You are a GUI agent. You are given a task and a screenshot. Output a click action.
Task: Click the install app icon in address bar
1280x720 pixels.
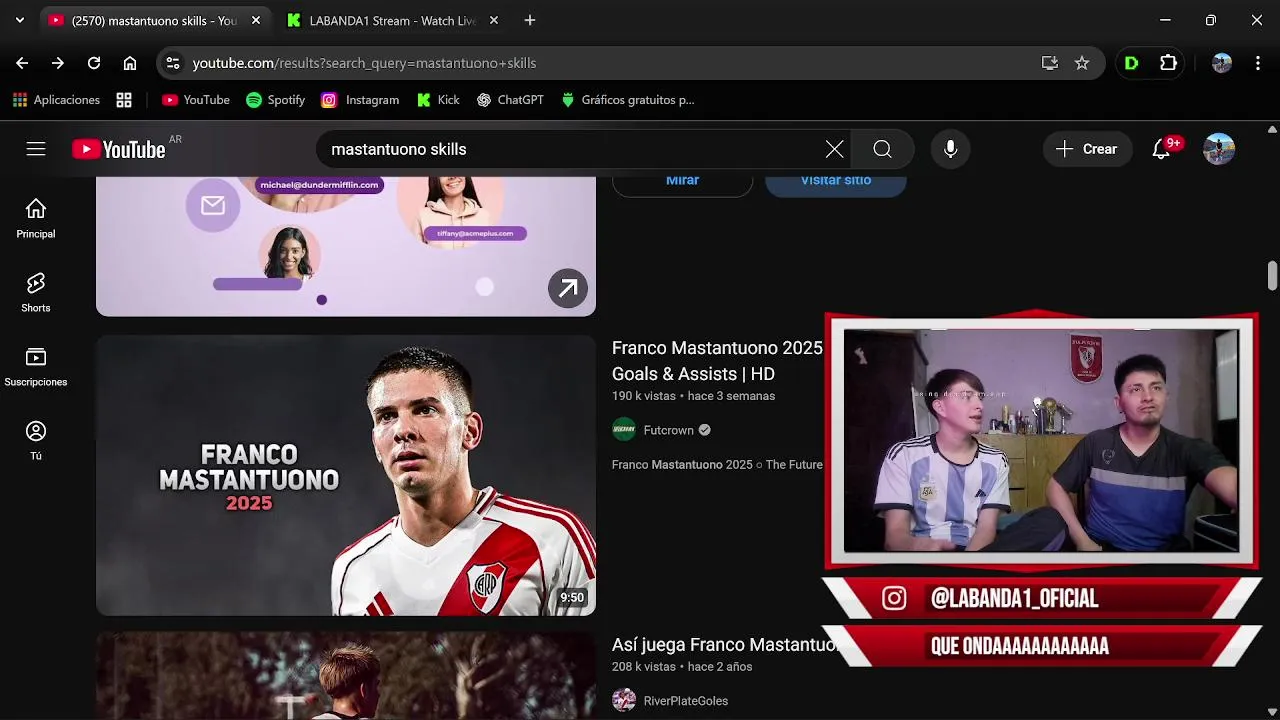coord(1050,63)
